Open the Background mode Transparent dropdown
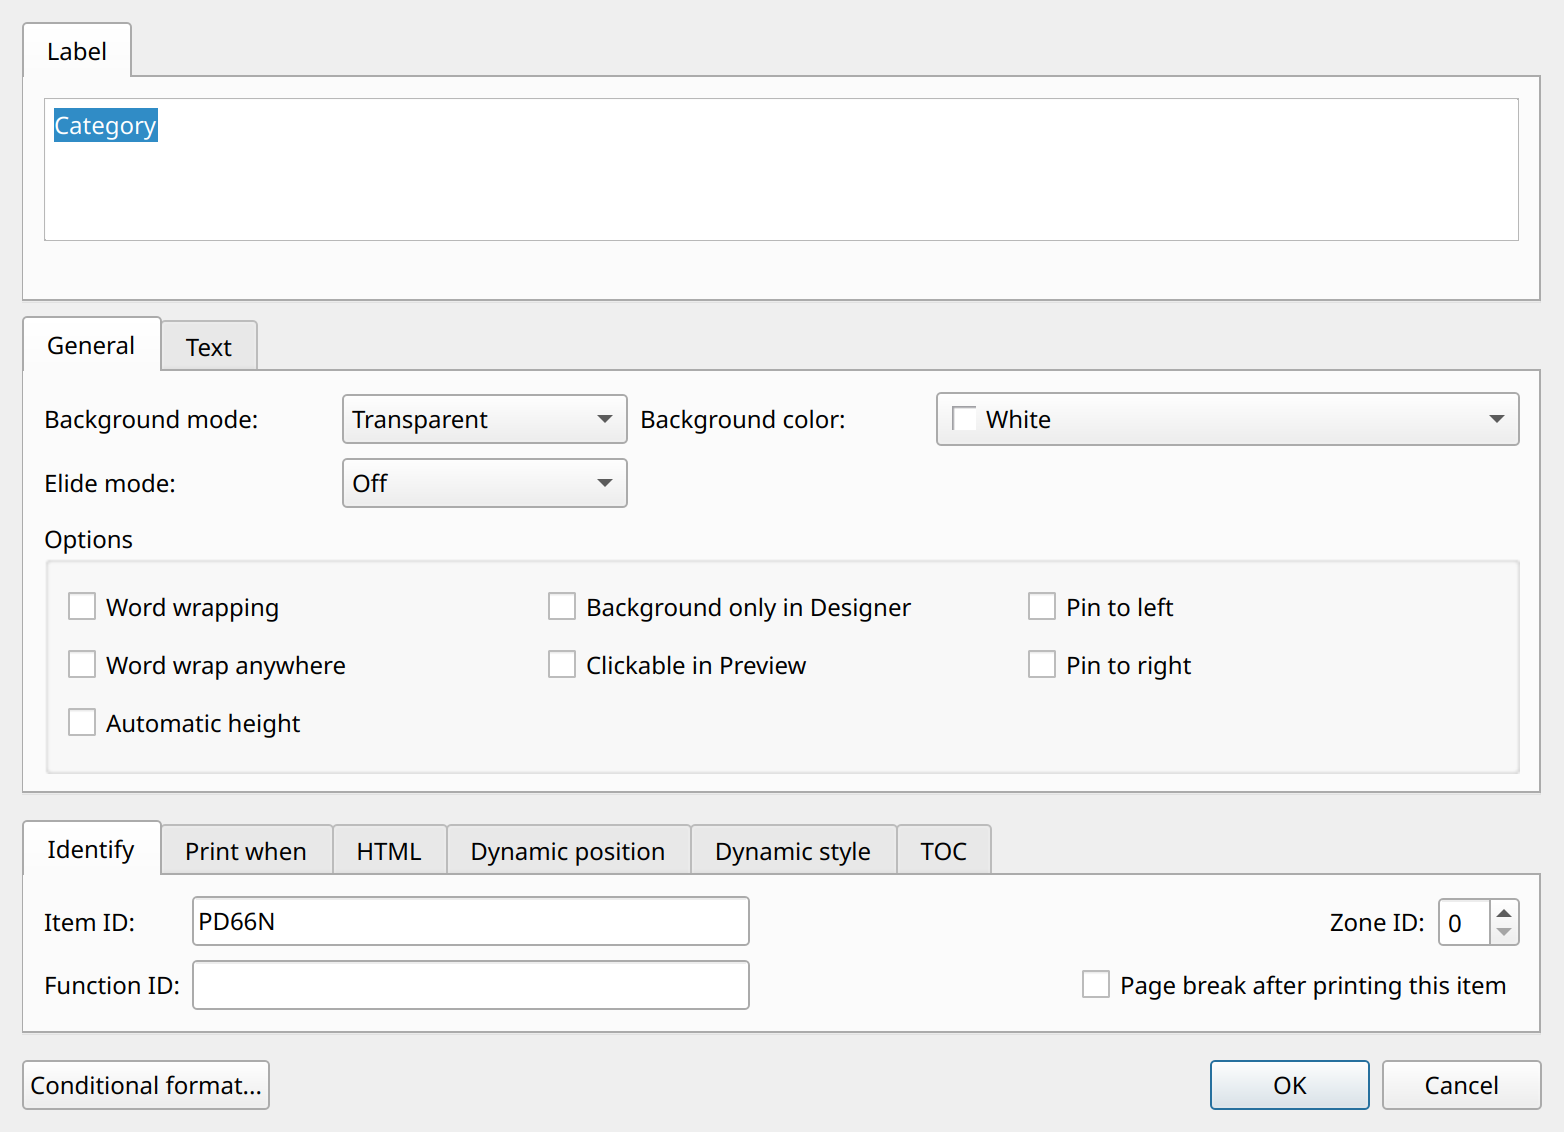The height and width of the screenshot is (1132, 1564). [x=485, y=419]
